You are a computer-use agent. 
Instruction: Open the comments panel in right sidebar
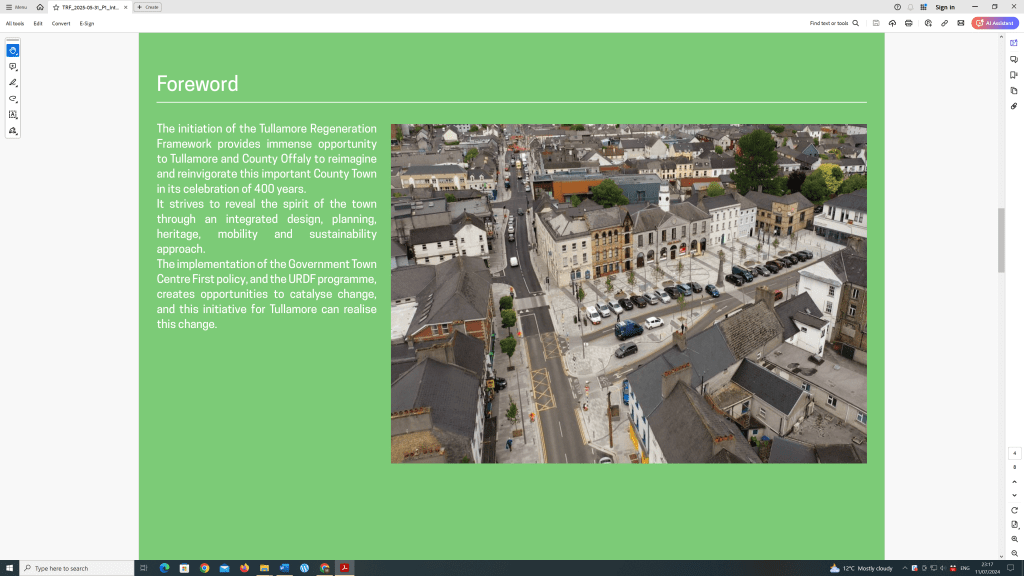tap(1014, 59)
